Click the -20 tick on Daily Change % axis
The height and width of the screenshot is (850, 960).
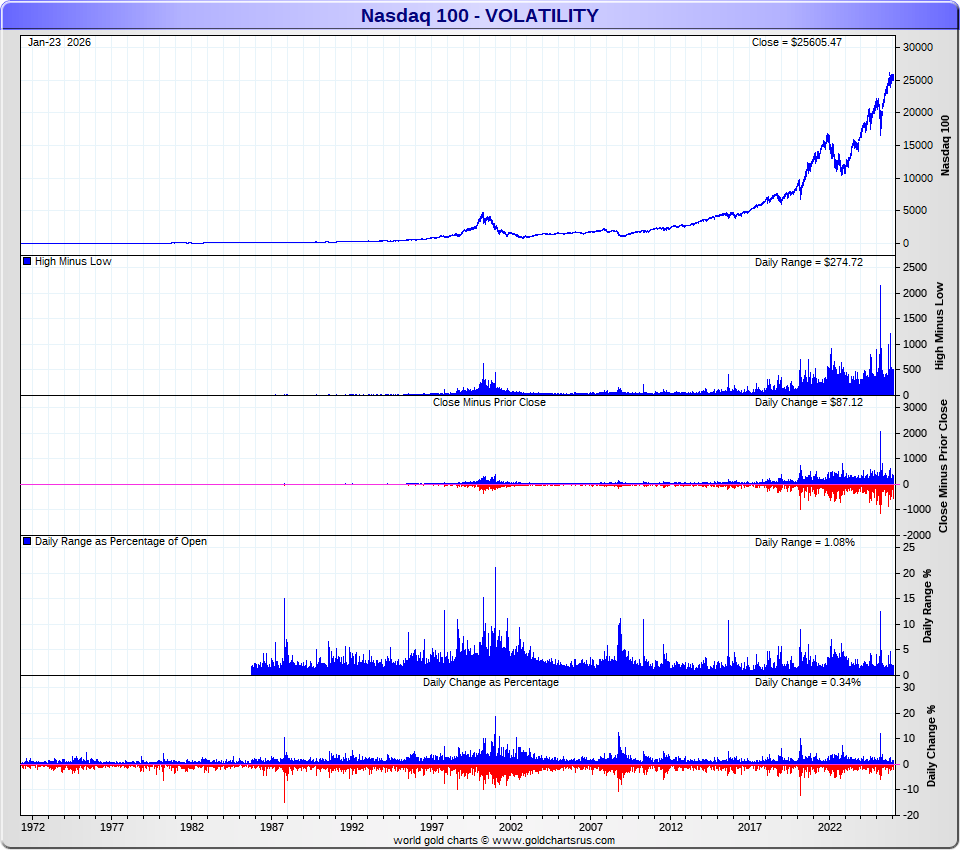point(909,816)
